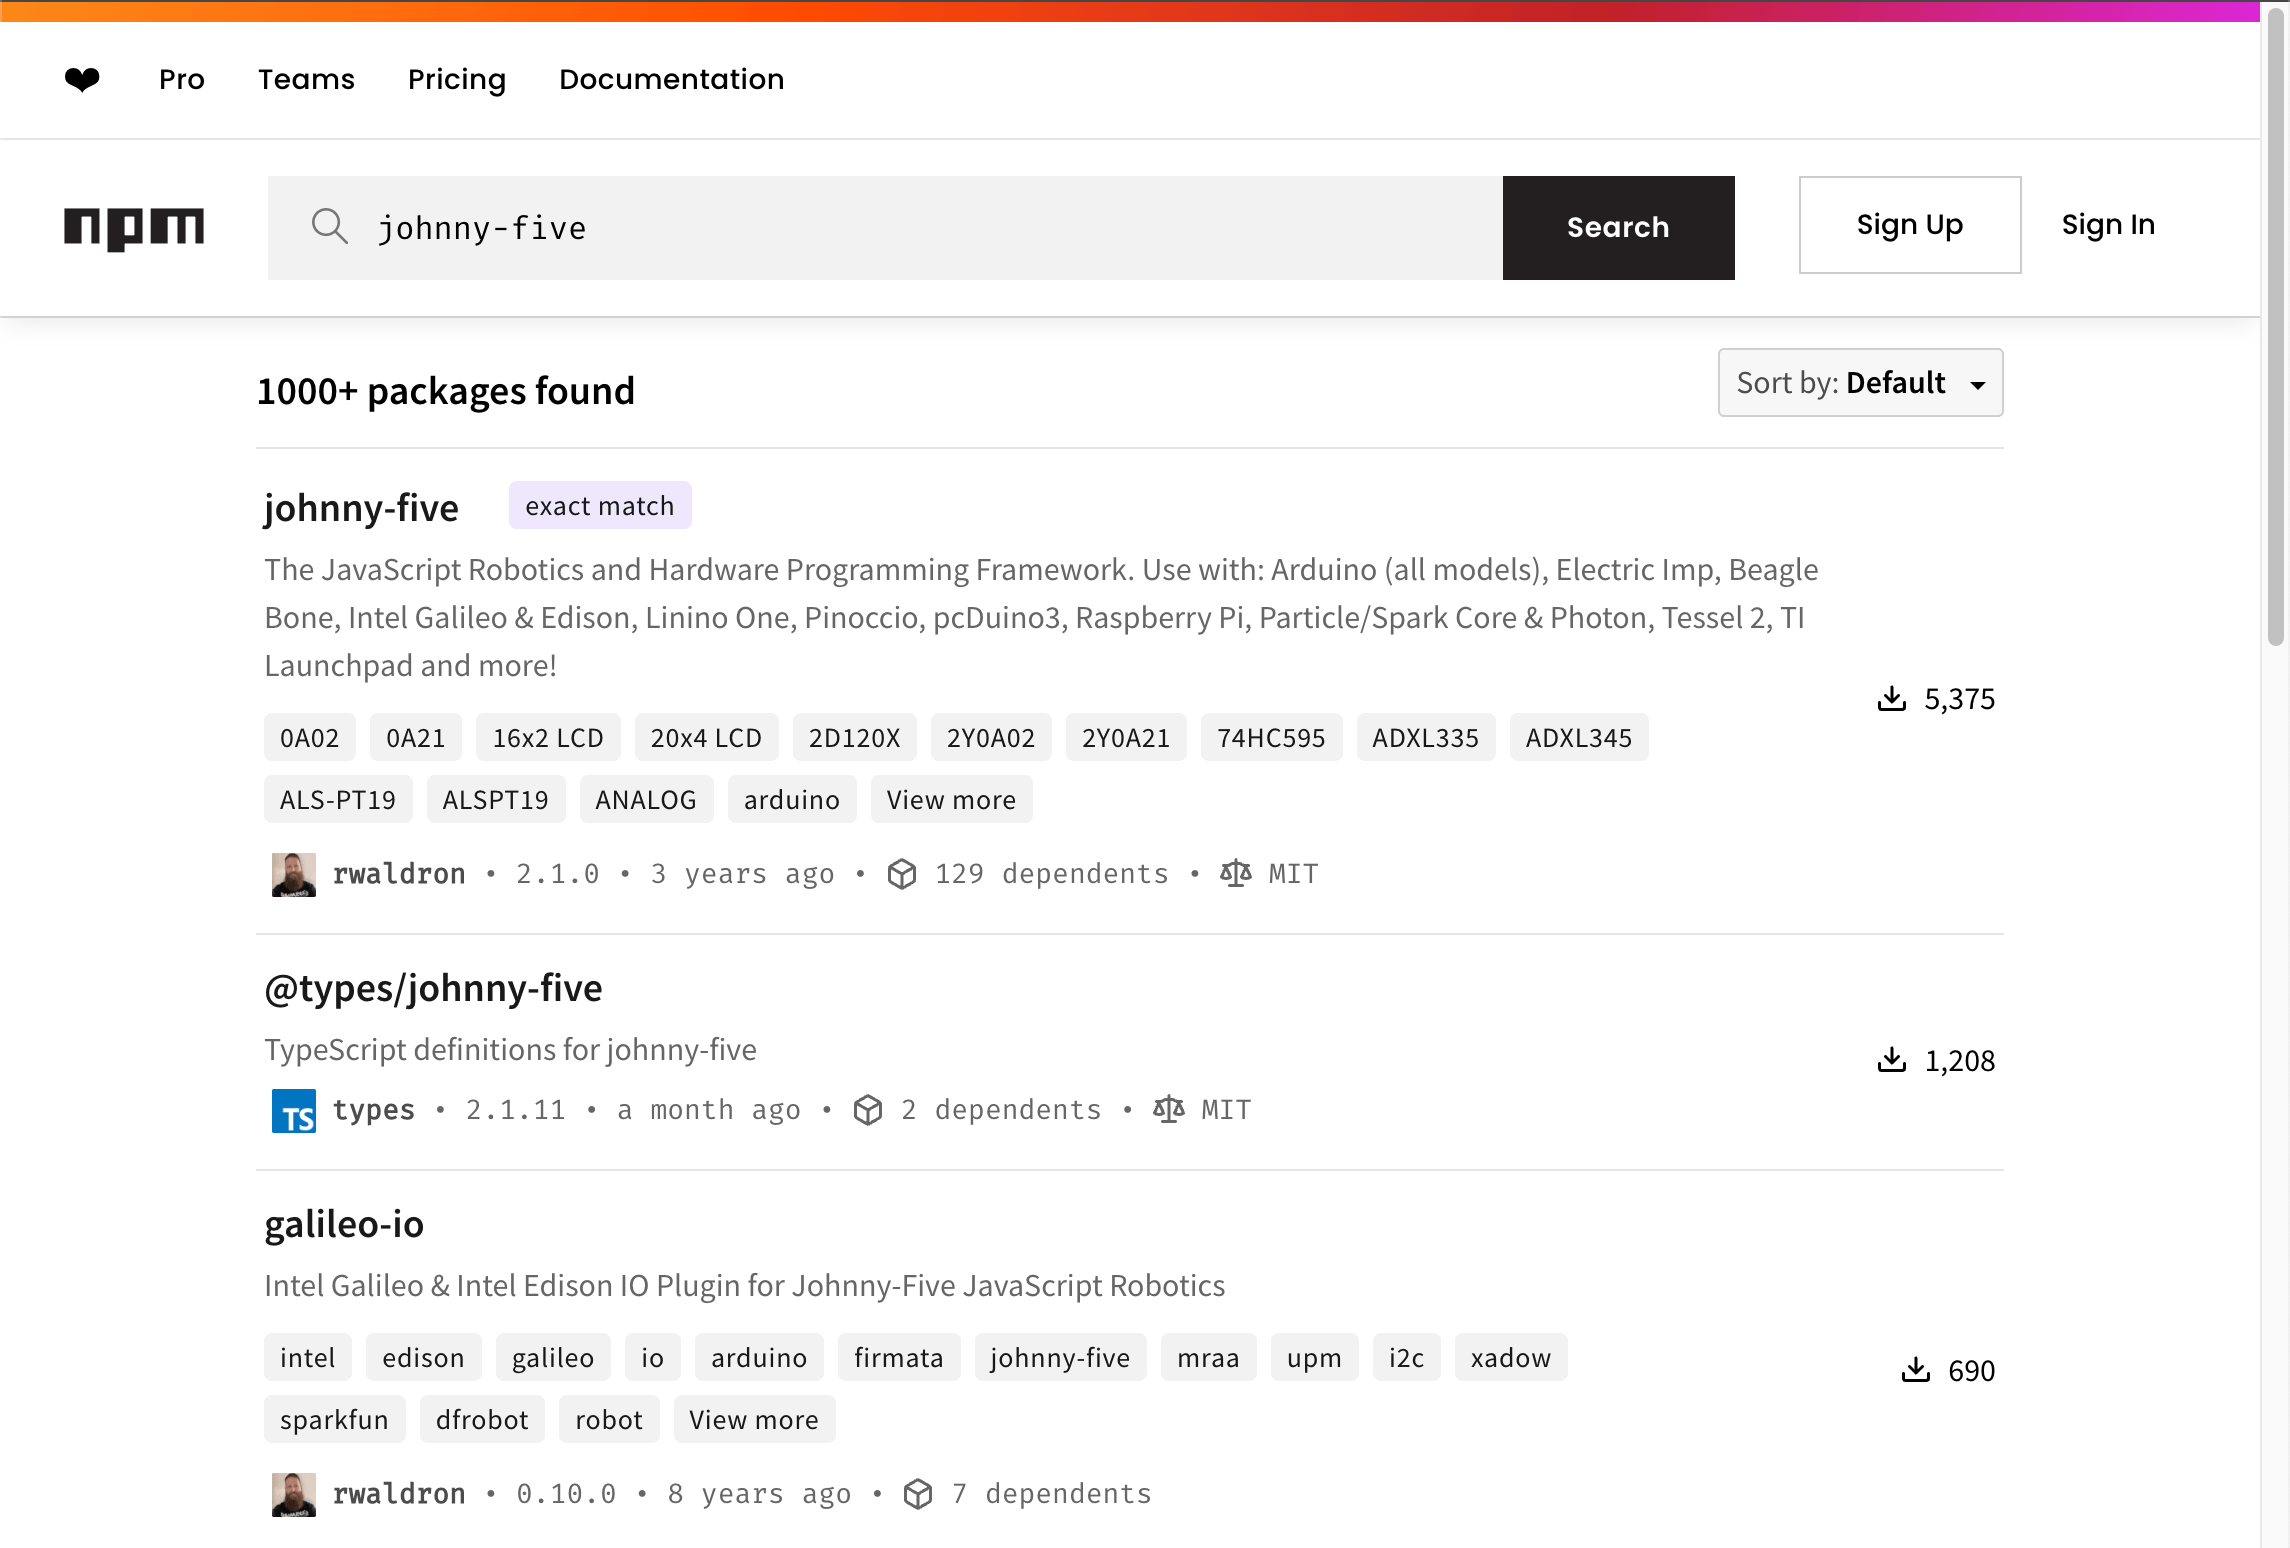The width and height of the screenshot is (2290, 1548).
Task: Open the Sort by Default dropdown
Action: pyautogui.click(x=1860, y=382)
